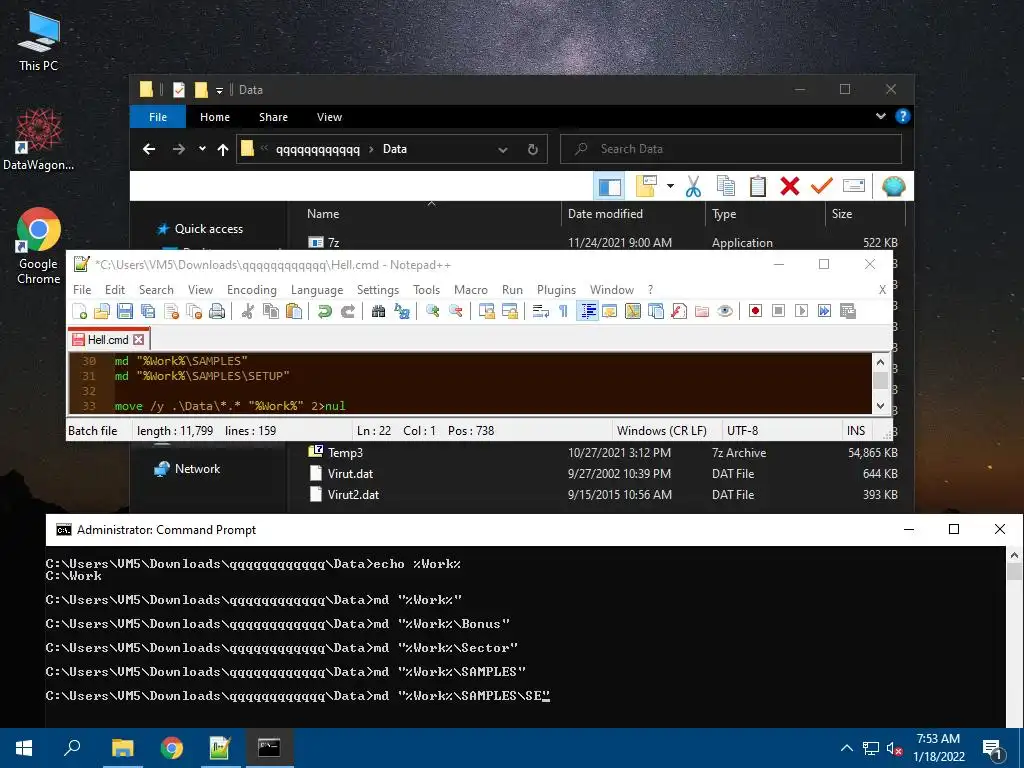
Task: Close the Hell.cmd tab with its X
Action: tap(138, 340)
